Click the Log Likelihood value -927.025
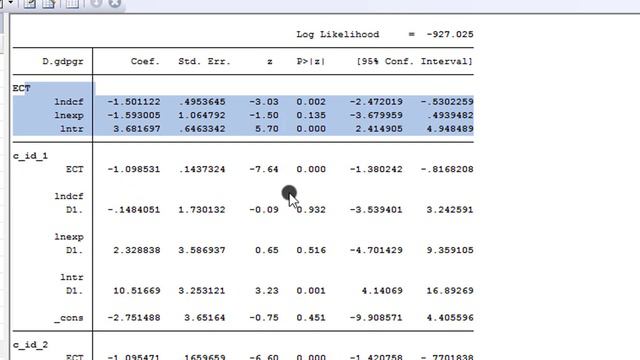The height and width of the screenshot is (360, 640). pos(450,34)
